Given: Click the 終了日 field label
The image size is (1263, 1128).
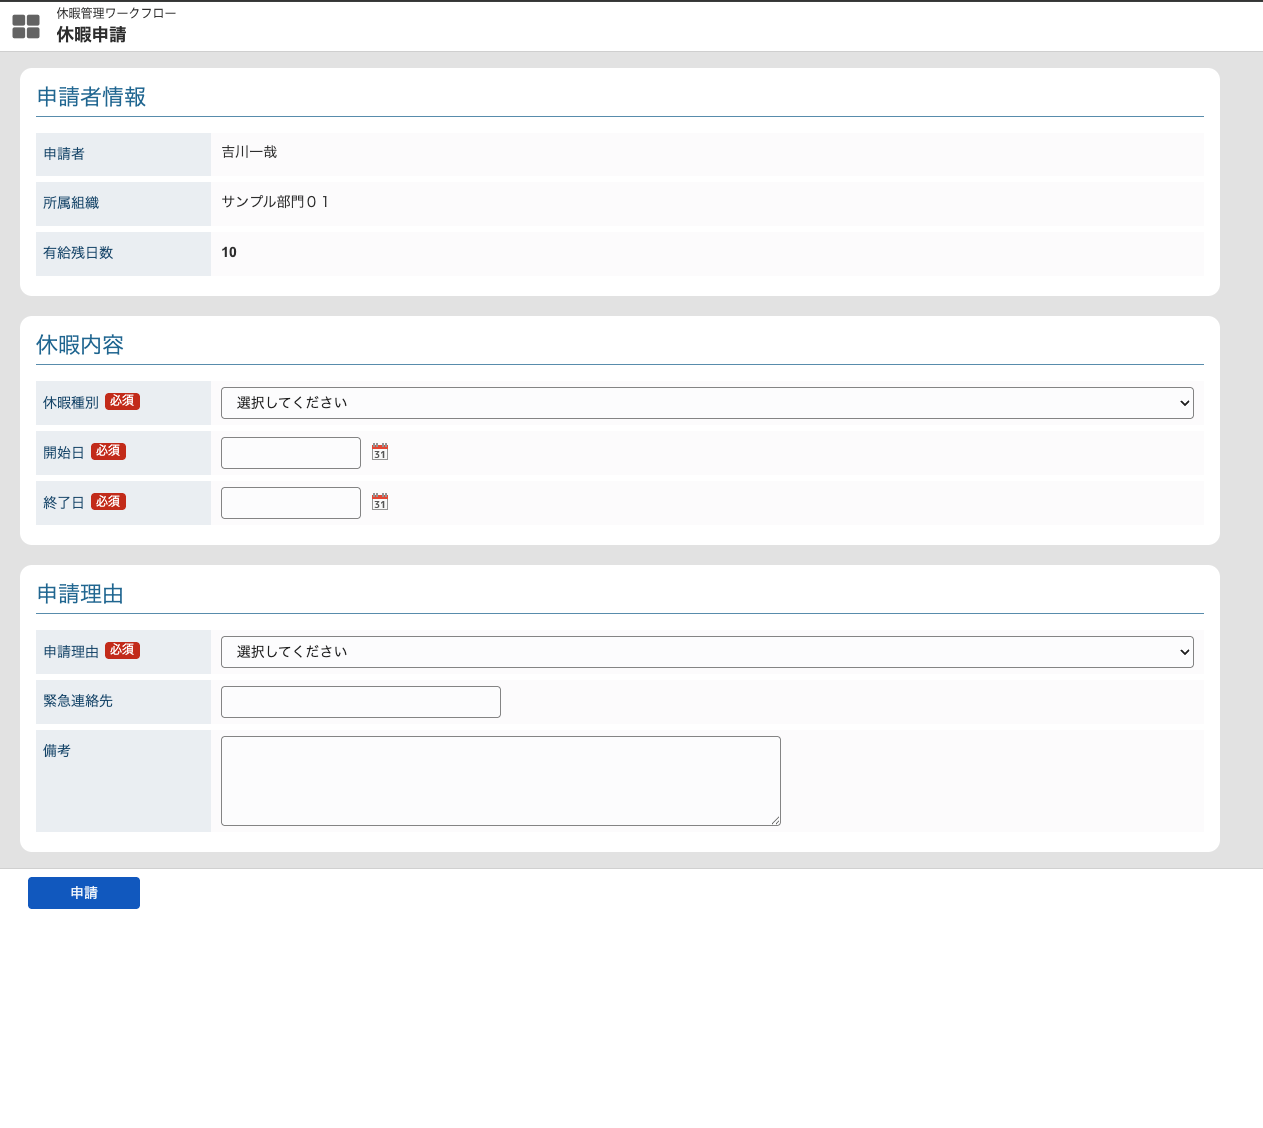Looking at the screenshot, I should click(64, 503).
